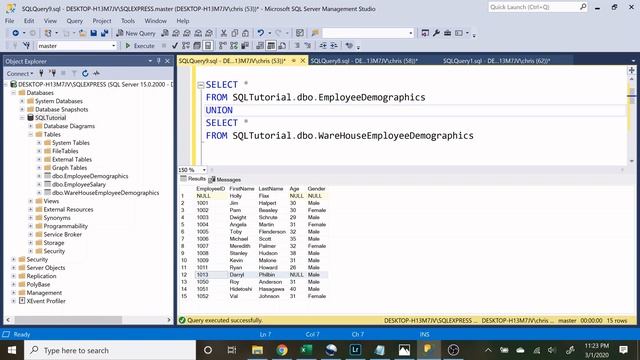Screen dimensions: 640x360
Task: Click the Paste icon in the toolbar
Action: (245, 33)
